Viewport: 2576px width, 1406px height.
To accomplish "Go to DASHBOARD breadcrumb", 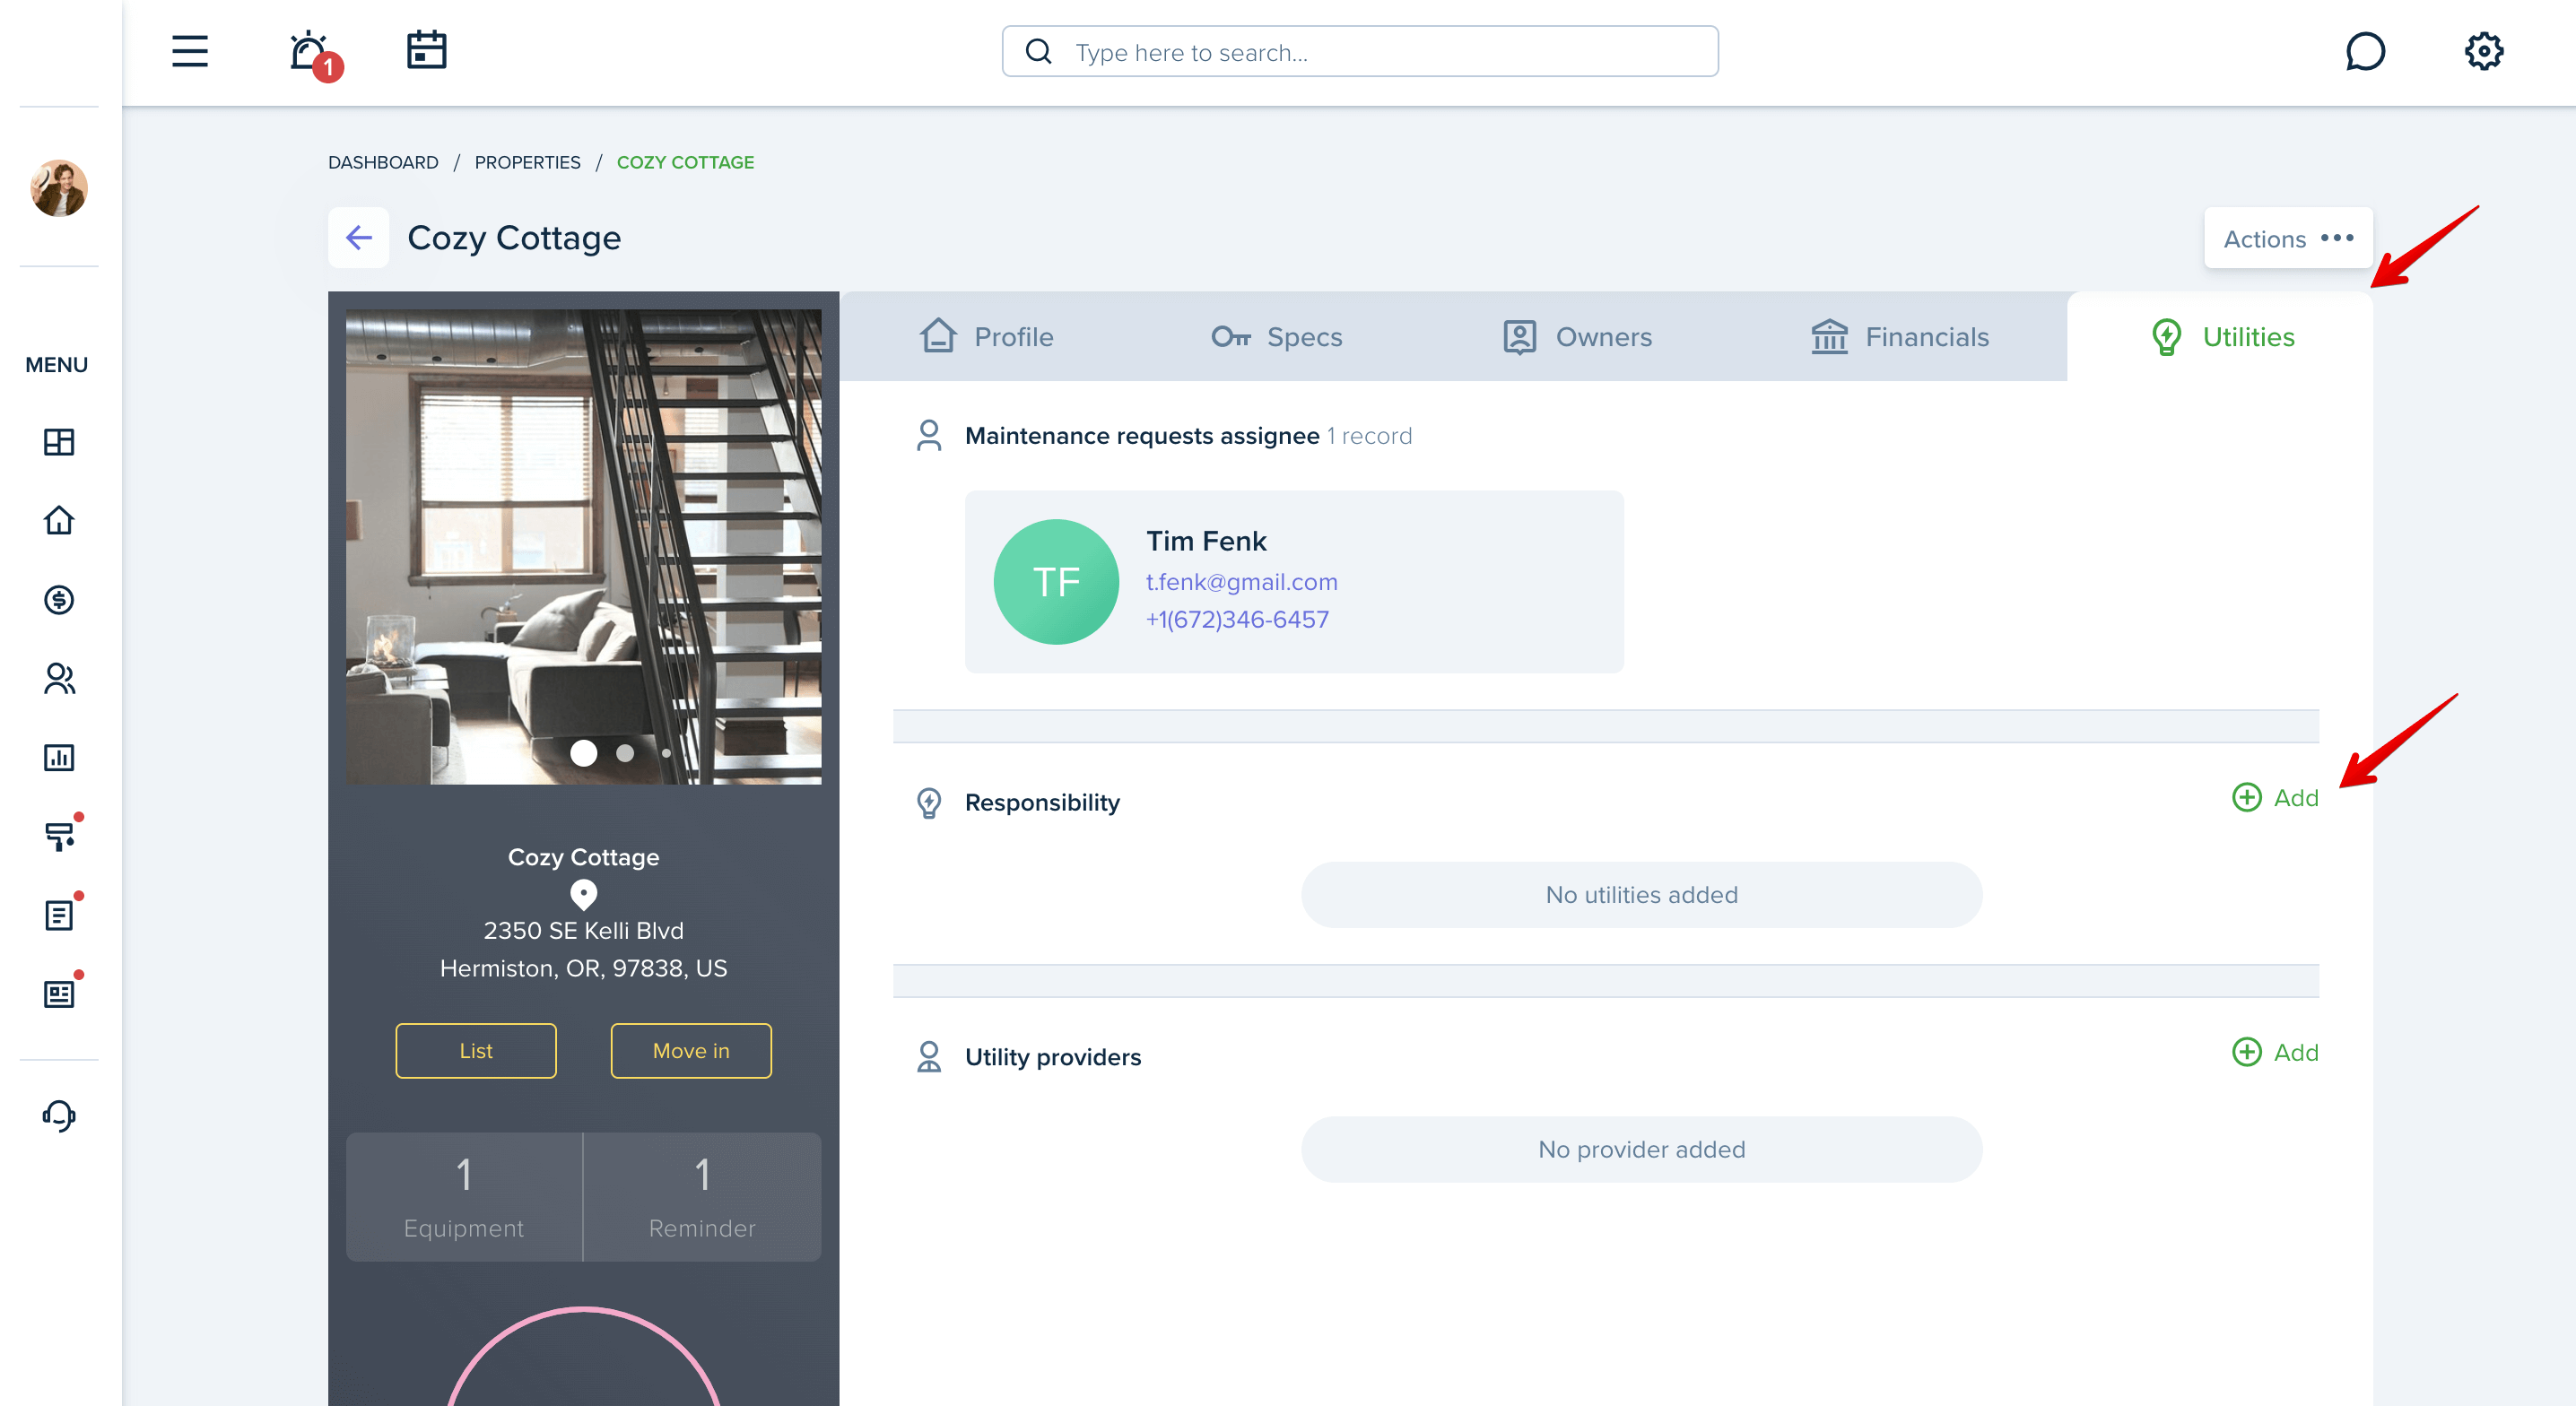I will coord(383,162).
